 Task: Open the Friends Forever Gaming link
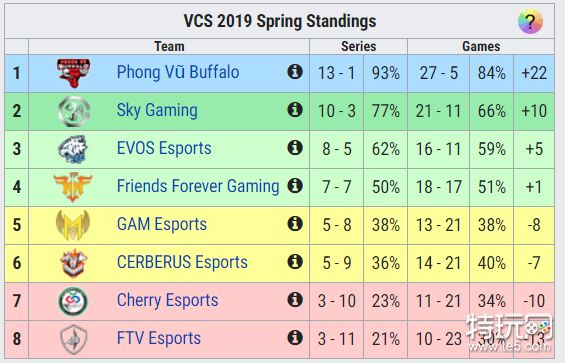198,186
